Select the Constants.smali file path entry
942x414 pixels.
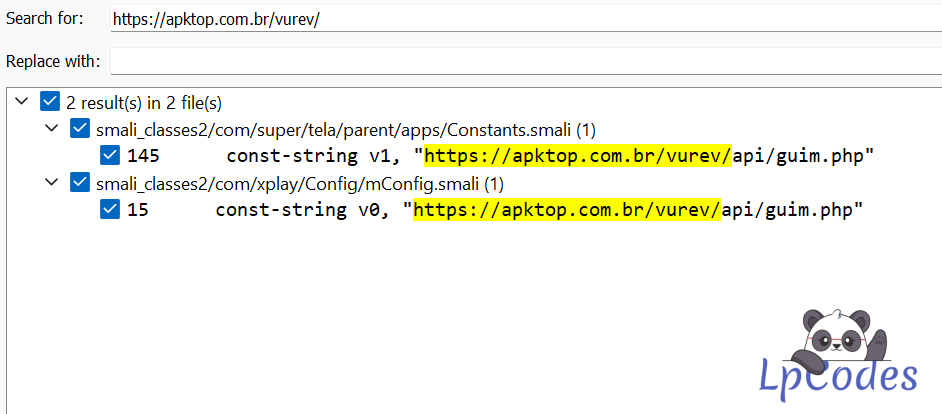pyautogui.click(x=345, y=129)
